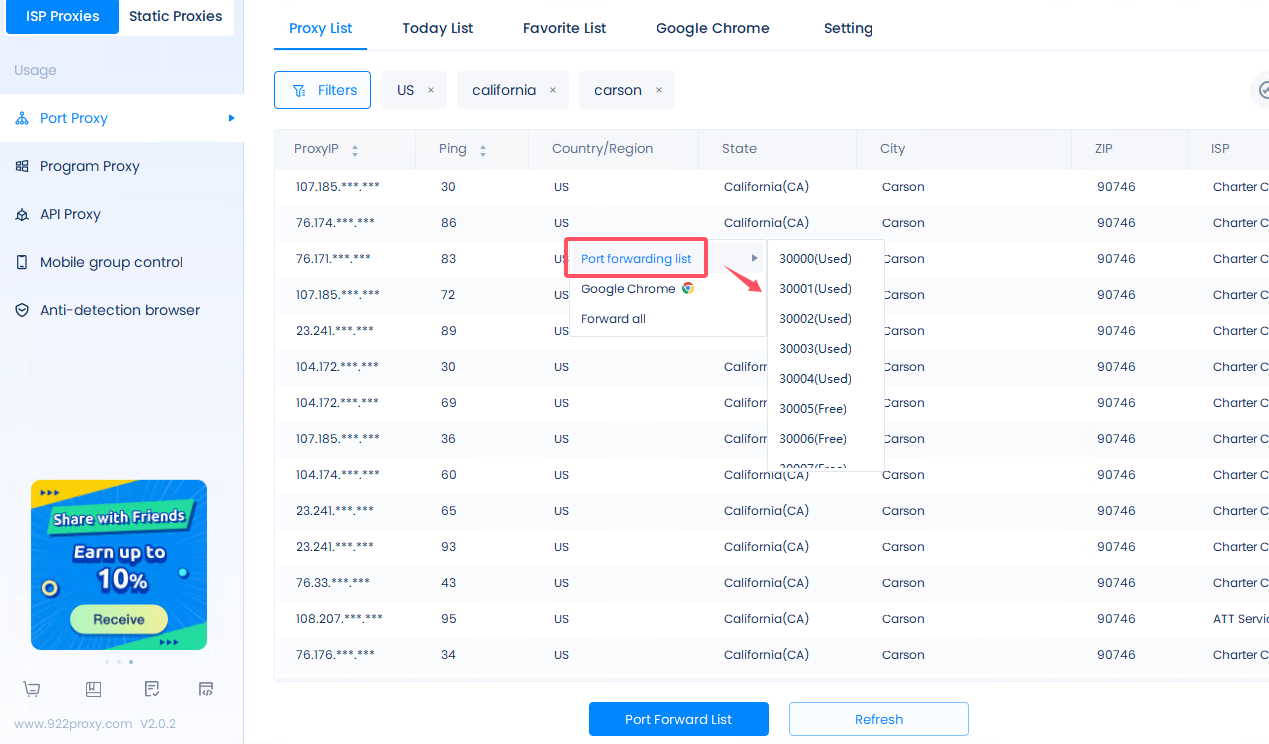Click the API Proxy sidebar icon
Image resolution: width=1269 pixels, height=744 pixels.
(22, 214)
